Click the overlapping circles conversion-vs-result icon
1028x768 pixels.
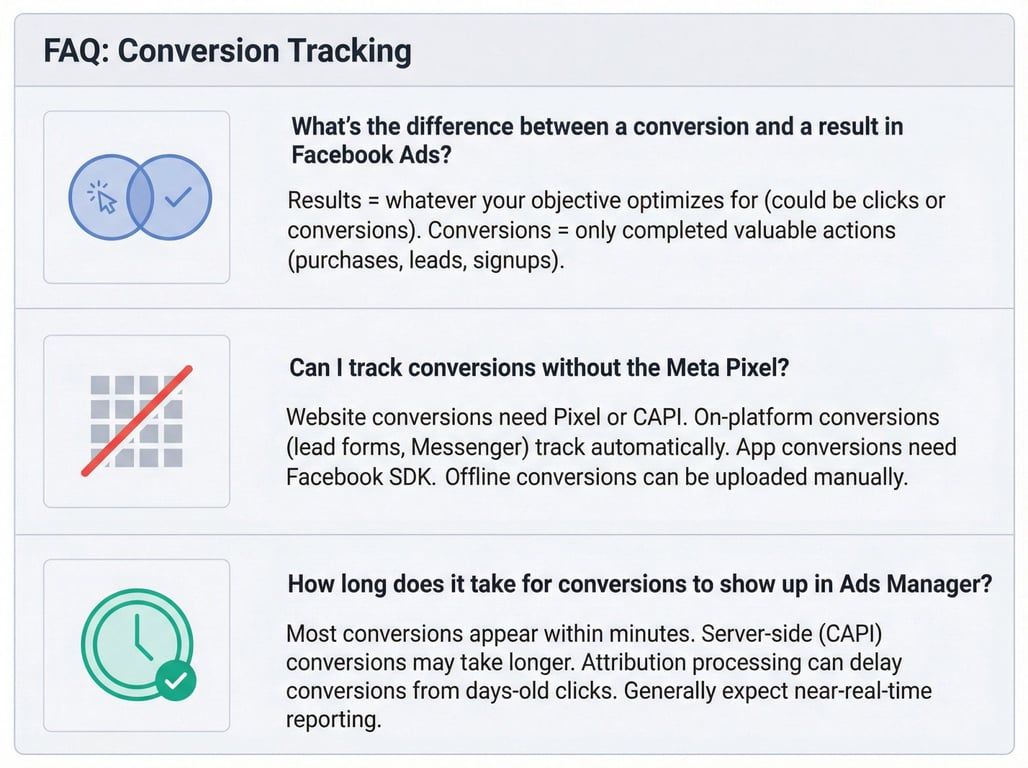[140, 197]
